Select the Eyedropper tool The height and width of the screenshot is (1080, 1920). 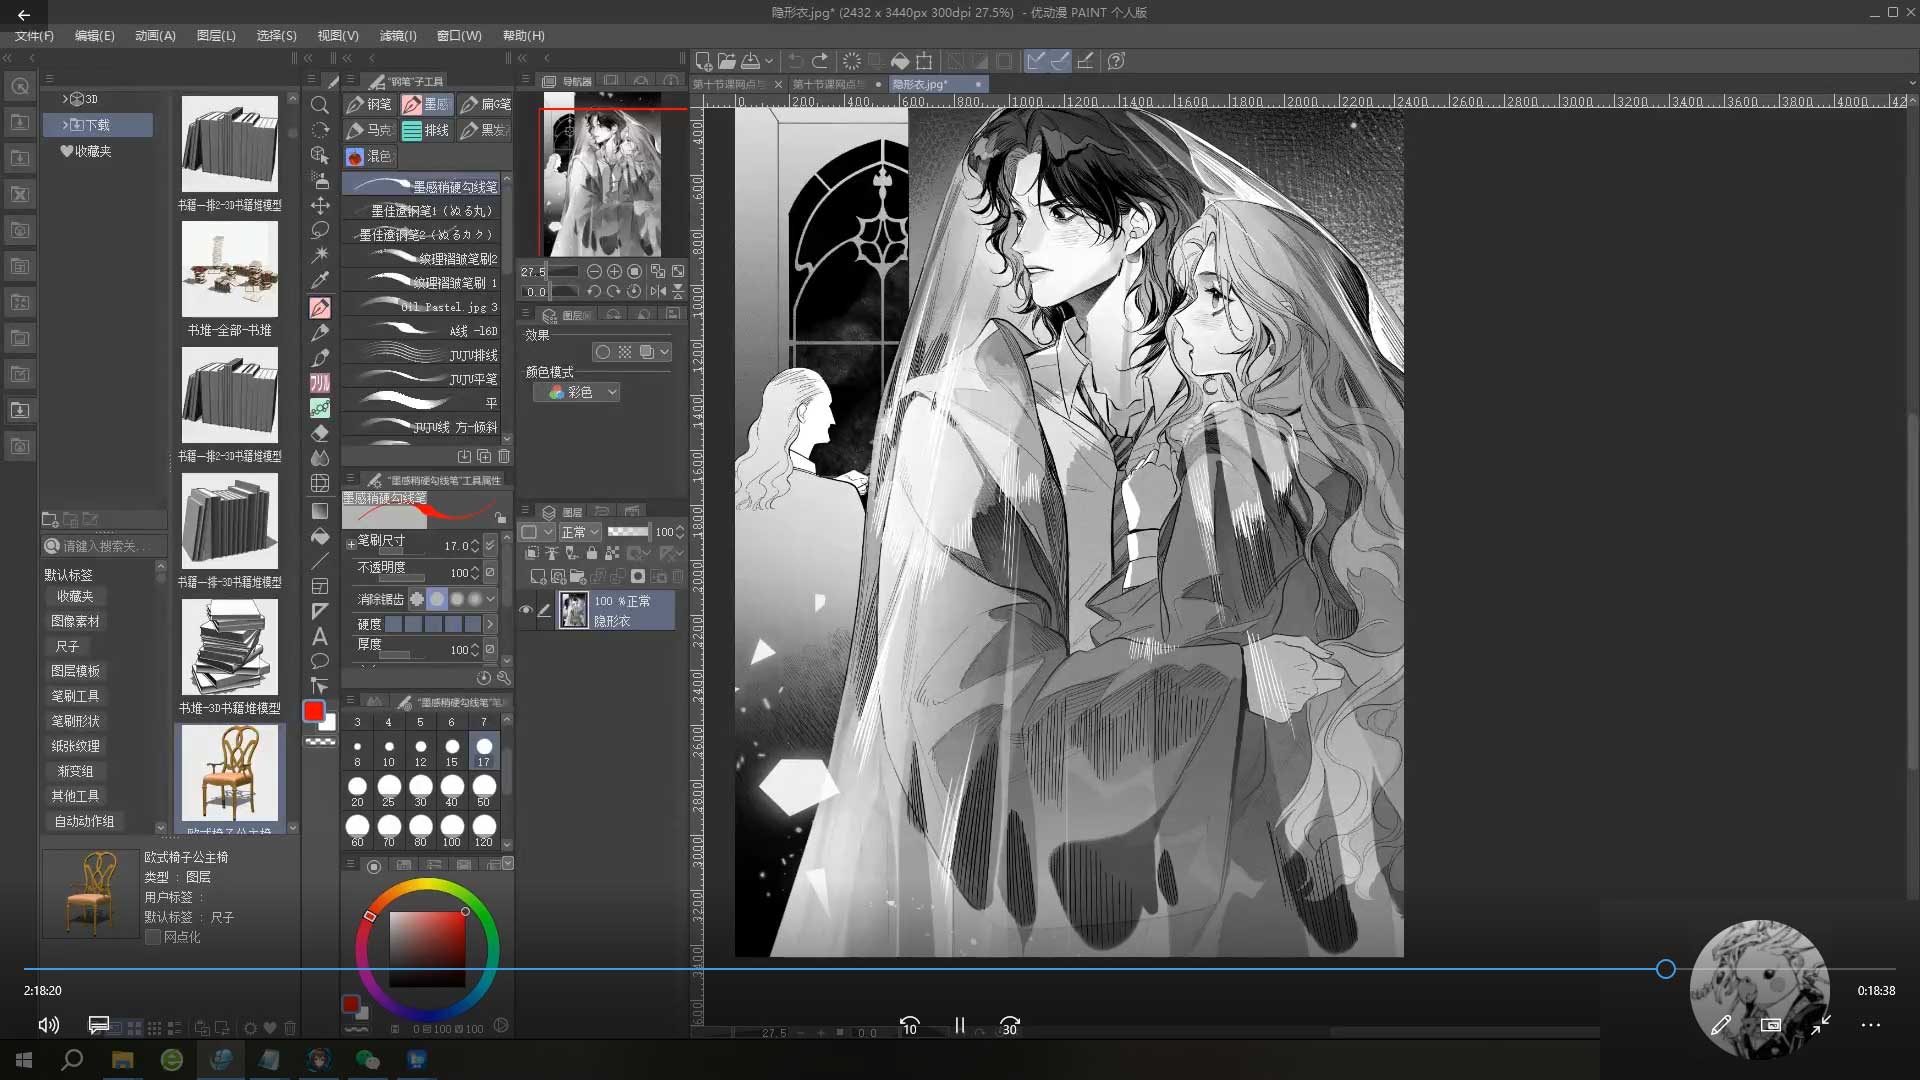click(320, 281)
